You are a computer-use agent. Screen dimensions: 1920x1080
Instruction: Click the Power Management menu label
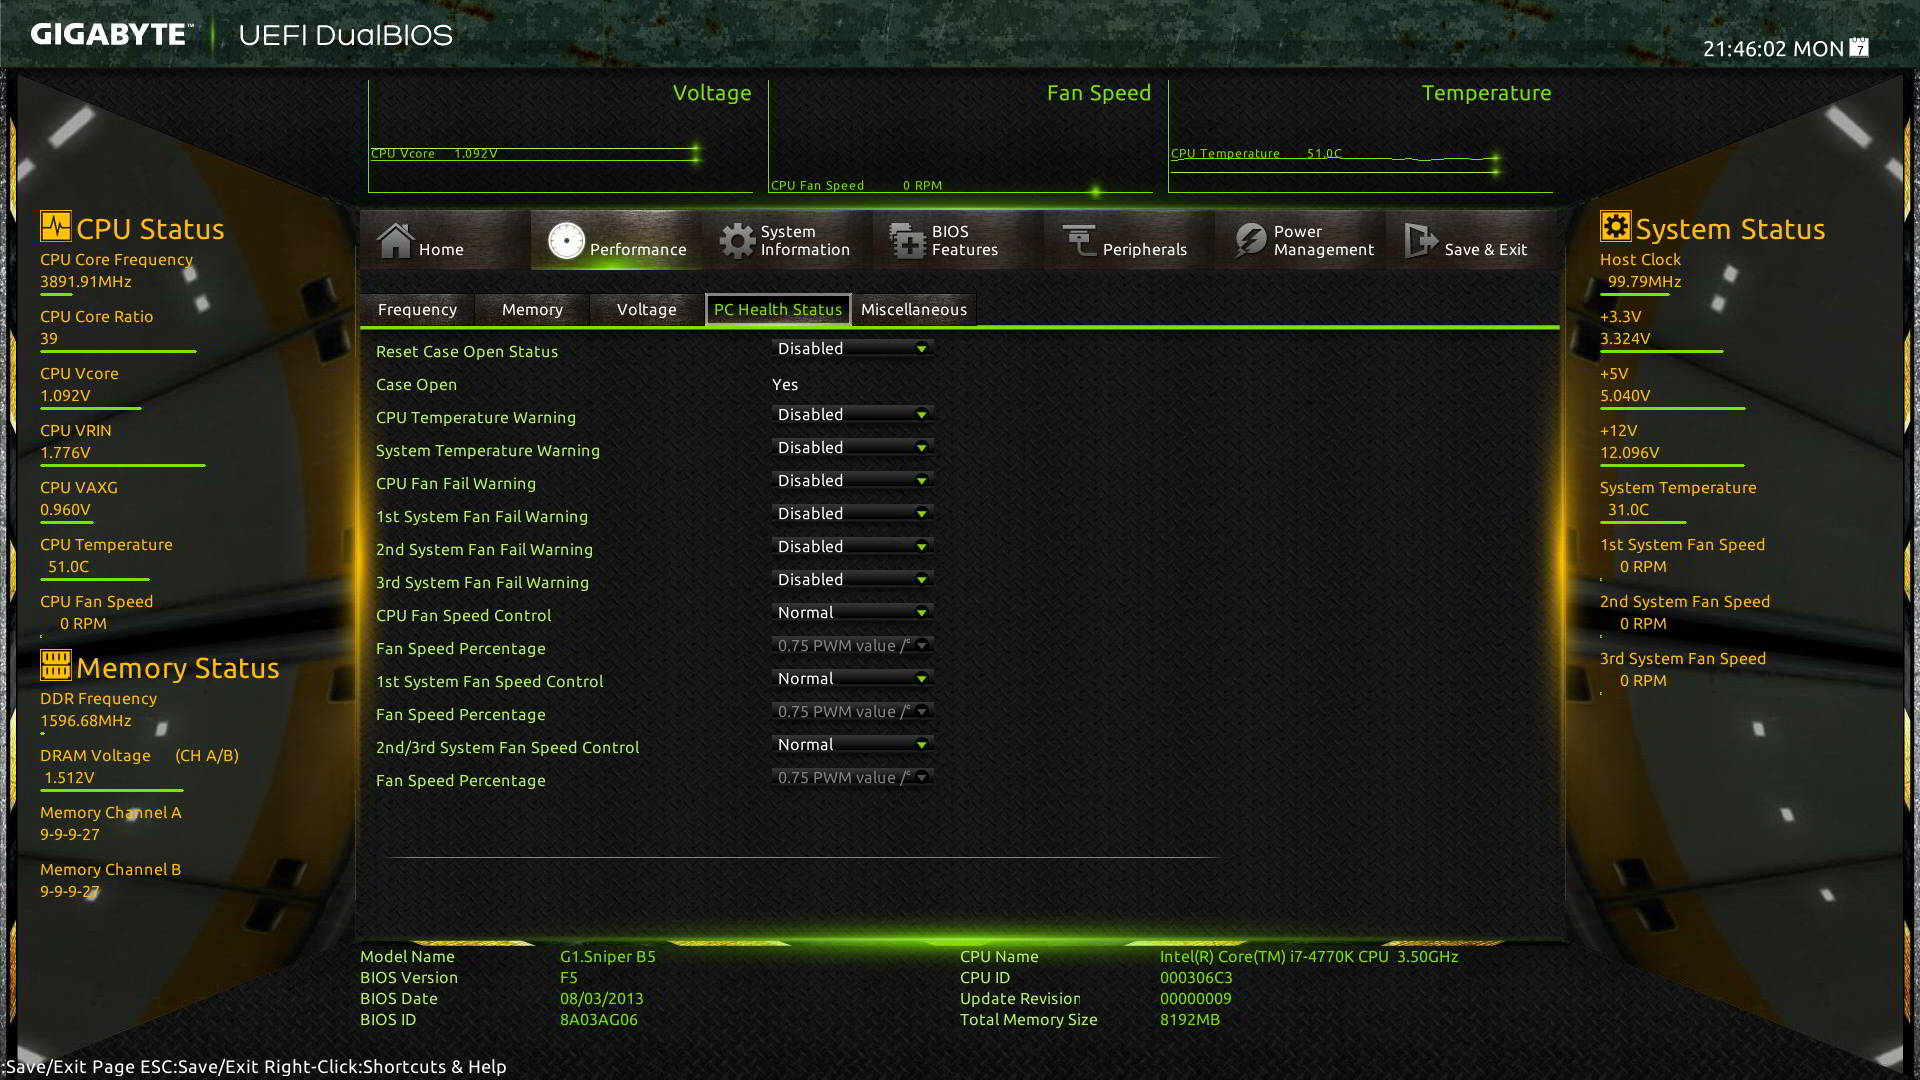coord(1323,240)
